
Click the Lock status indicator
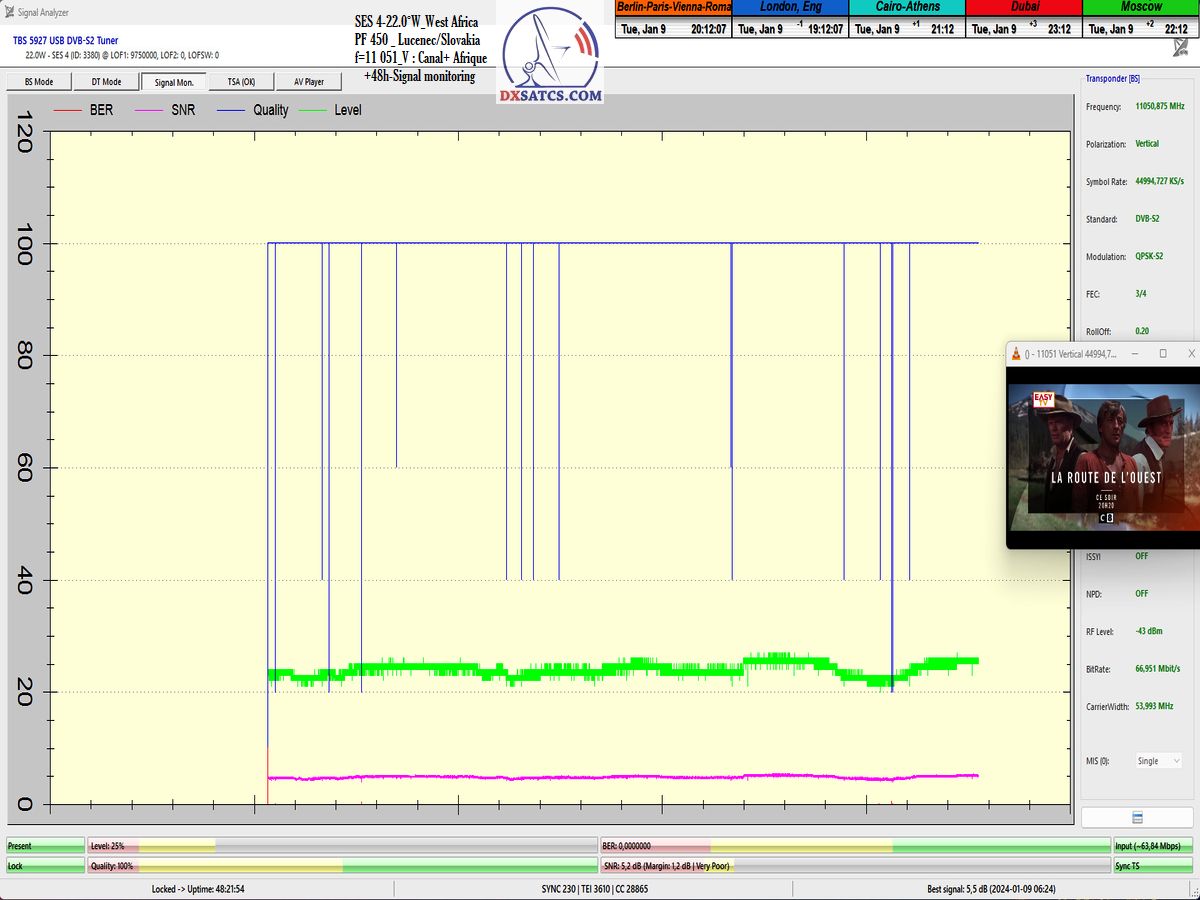click(45, 866)
